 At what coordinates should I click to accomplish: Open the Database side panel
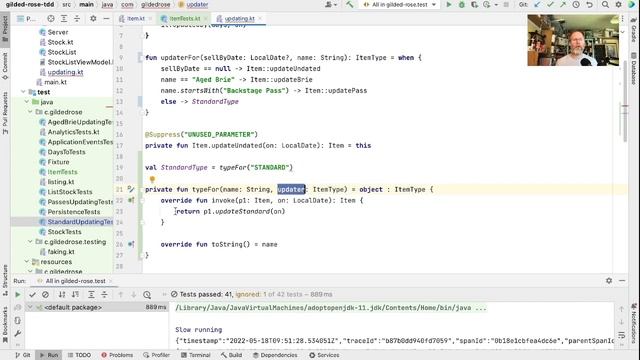coord(634,68)
